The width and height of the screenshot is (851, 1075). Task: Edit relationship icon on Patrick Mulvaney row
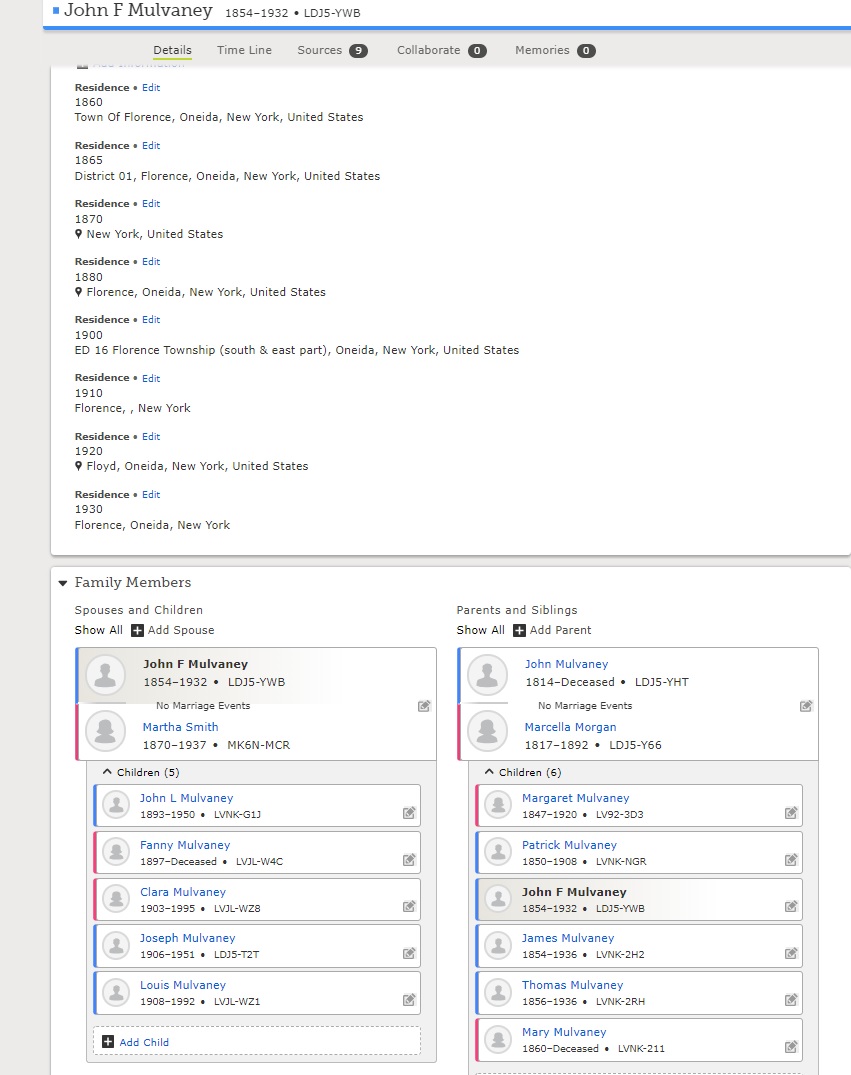pyautogui.click(x=791, y=859)
